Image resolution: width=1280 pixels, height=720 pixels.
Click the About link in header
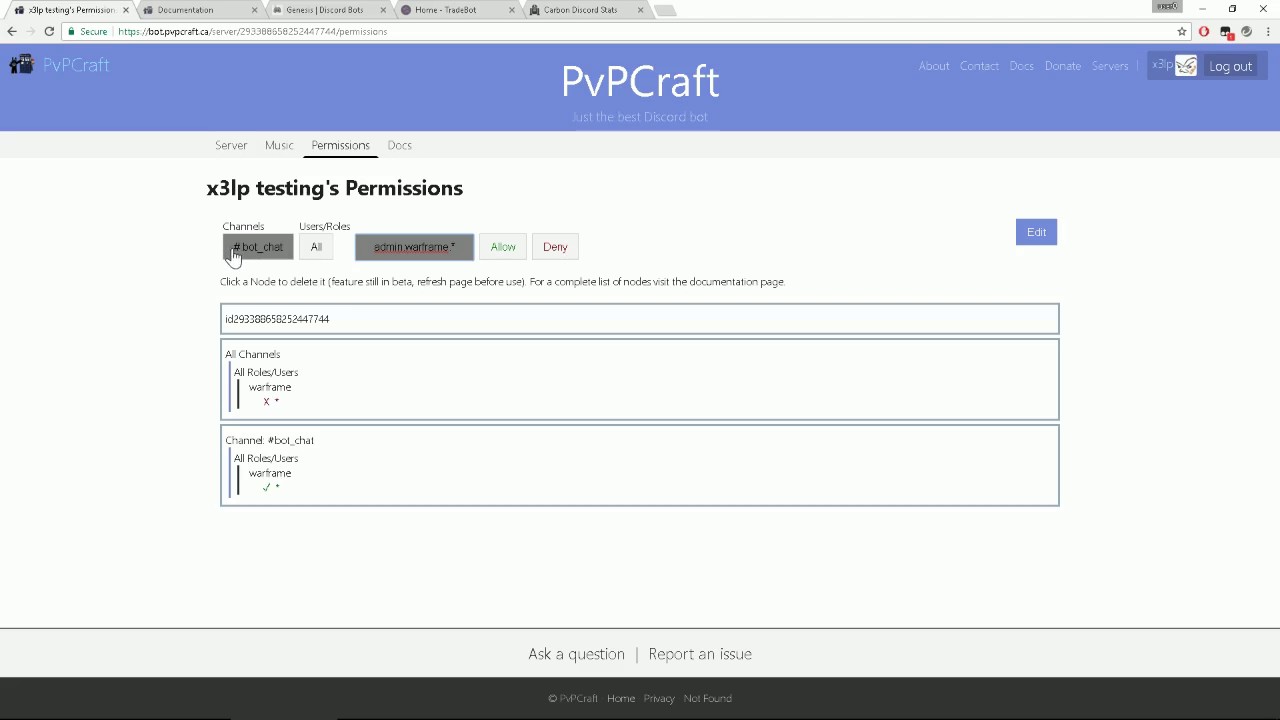(x=934, y=66)
